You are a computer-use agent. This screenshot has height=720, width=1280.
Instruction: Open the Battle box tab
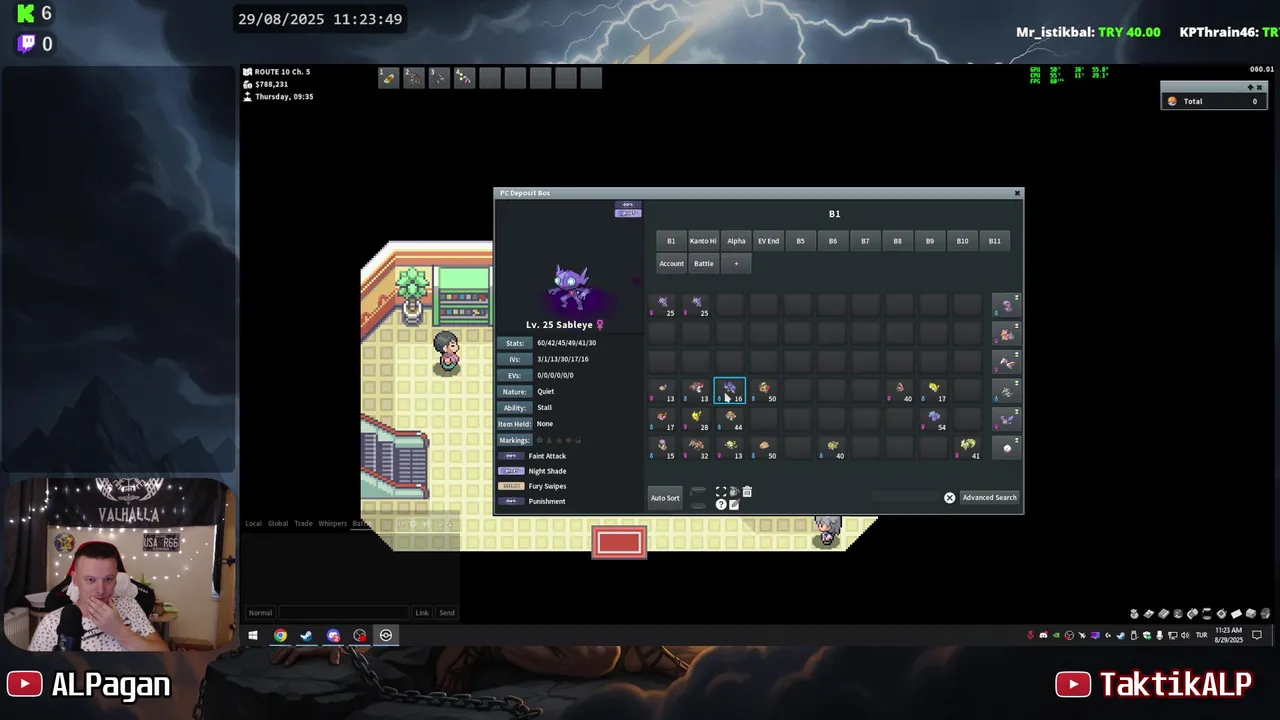(704, 264)
